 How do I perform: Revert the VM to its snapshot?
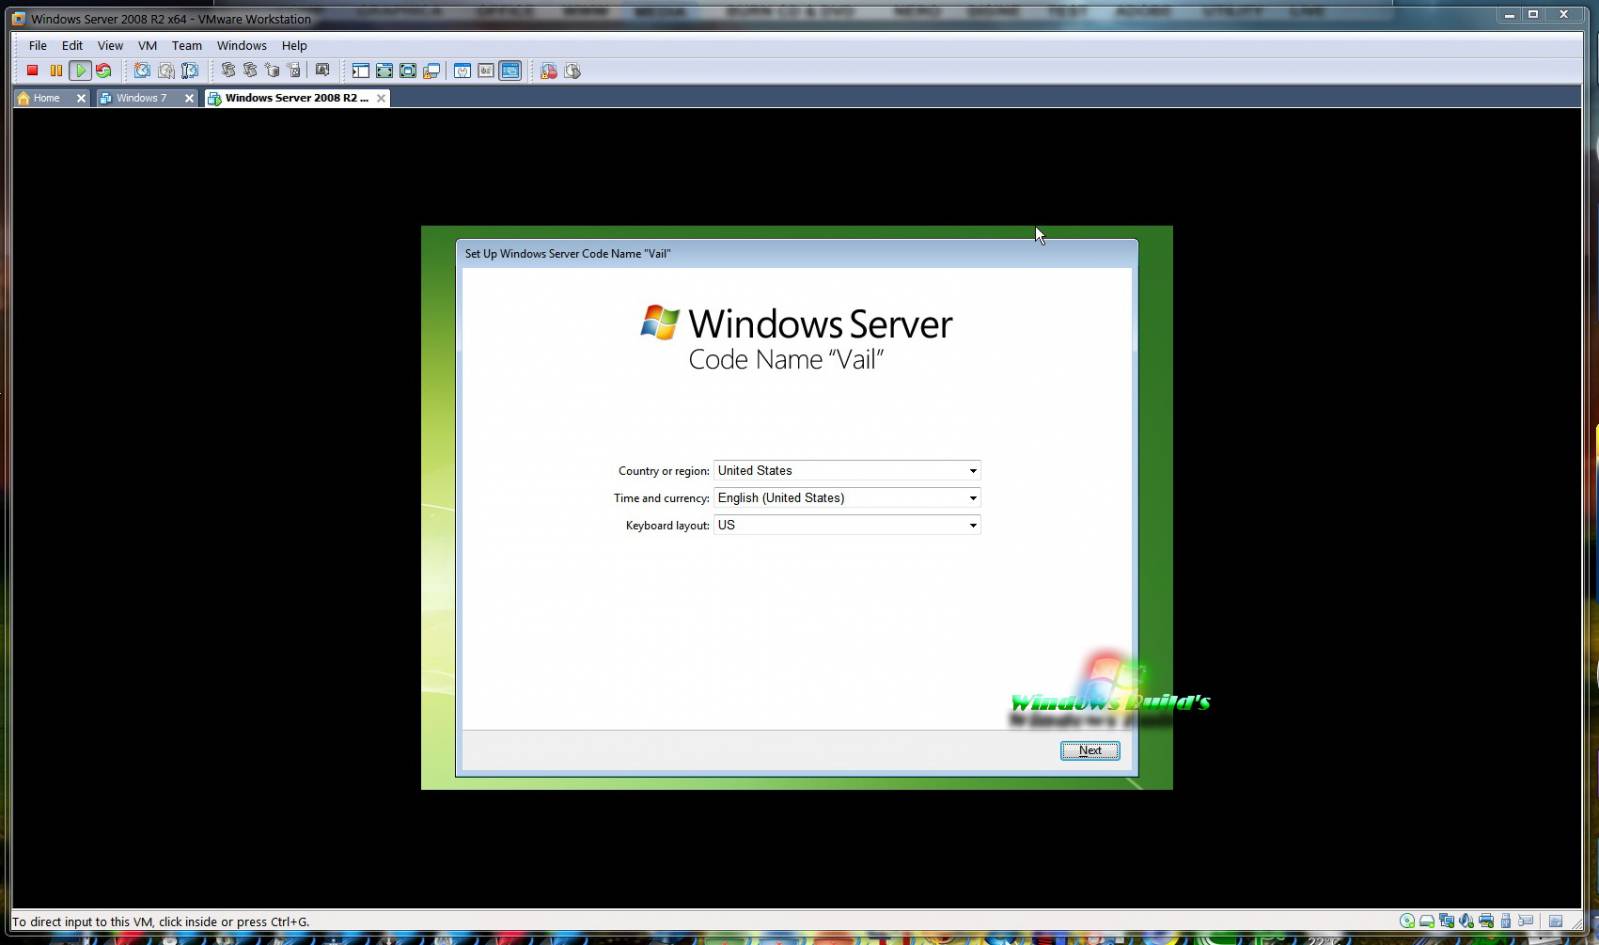click(x=166, y=71)
